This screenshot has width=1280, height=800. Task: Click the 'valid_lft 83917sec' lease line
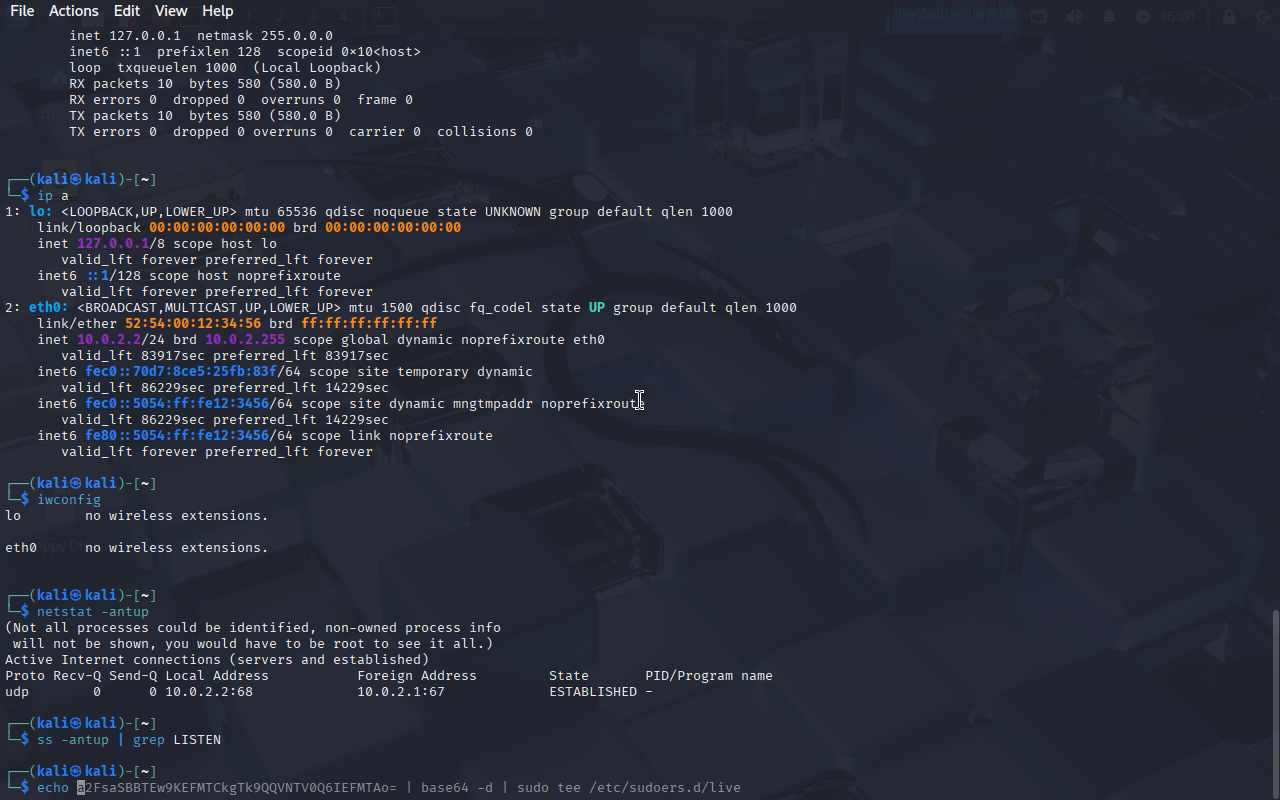tap(225, 355)
